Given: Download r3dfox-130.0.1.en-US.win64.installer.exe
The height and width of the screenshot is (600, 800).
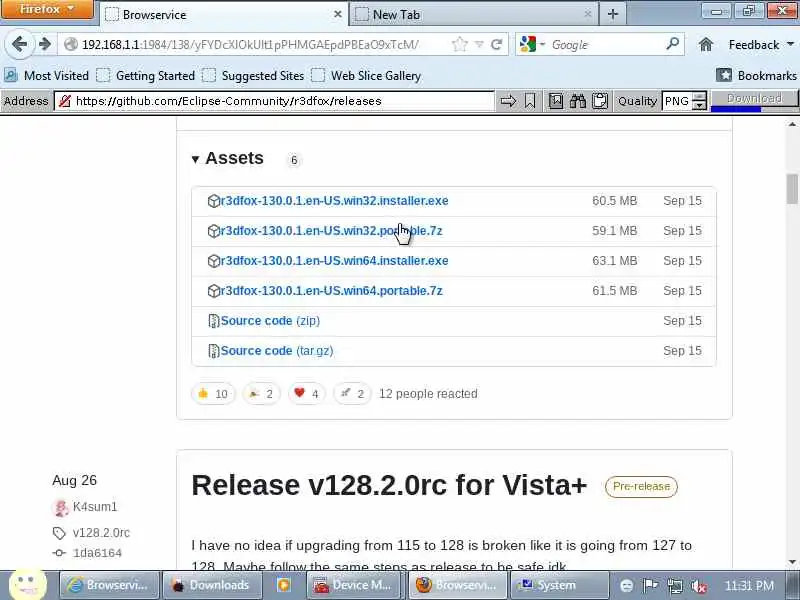Looking at the screenshot, I should point(334,261).
